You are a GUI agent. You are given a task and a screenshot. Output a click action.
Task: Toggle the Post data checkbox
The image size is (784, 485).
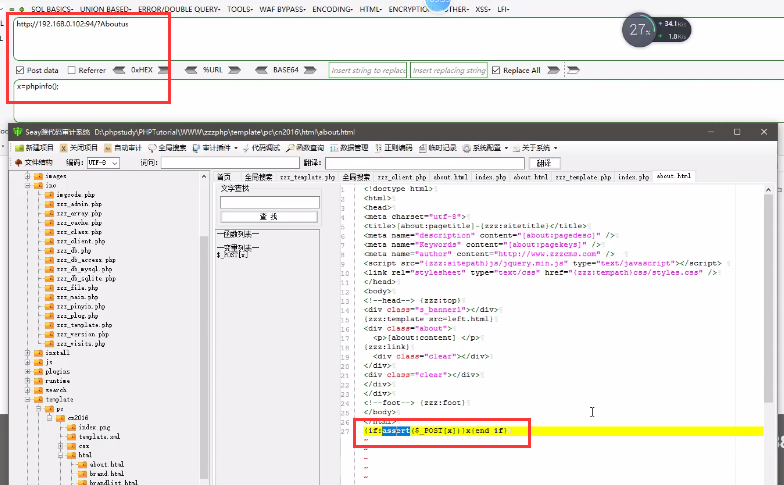pos(20,70)
